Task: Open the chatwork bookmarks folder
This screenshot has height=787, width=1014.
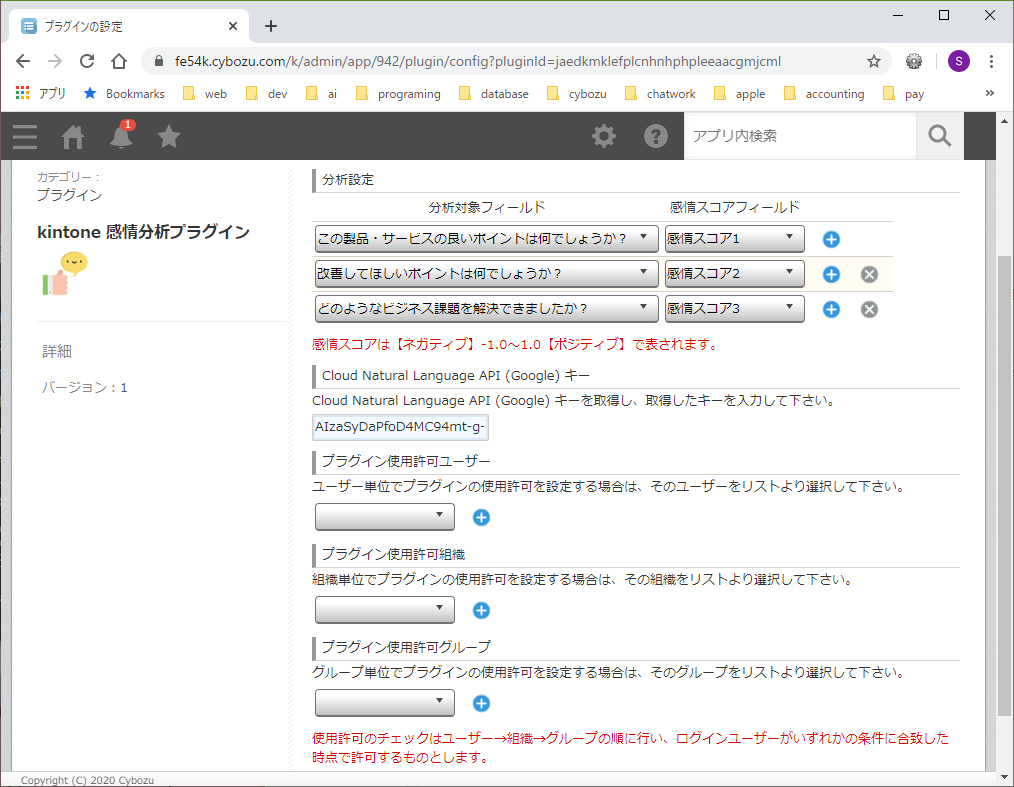Action: (660, 94)
